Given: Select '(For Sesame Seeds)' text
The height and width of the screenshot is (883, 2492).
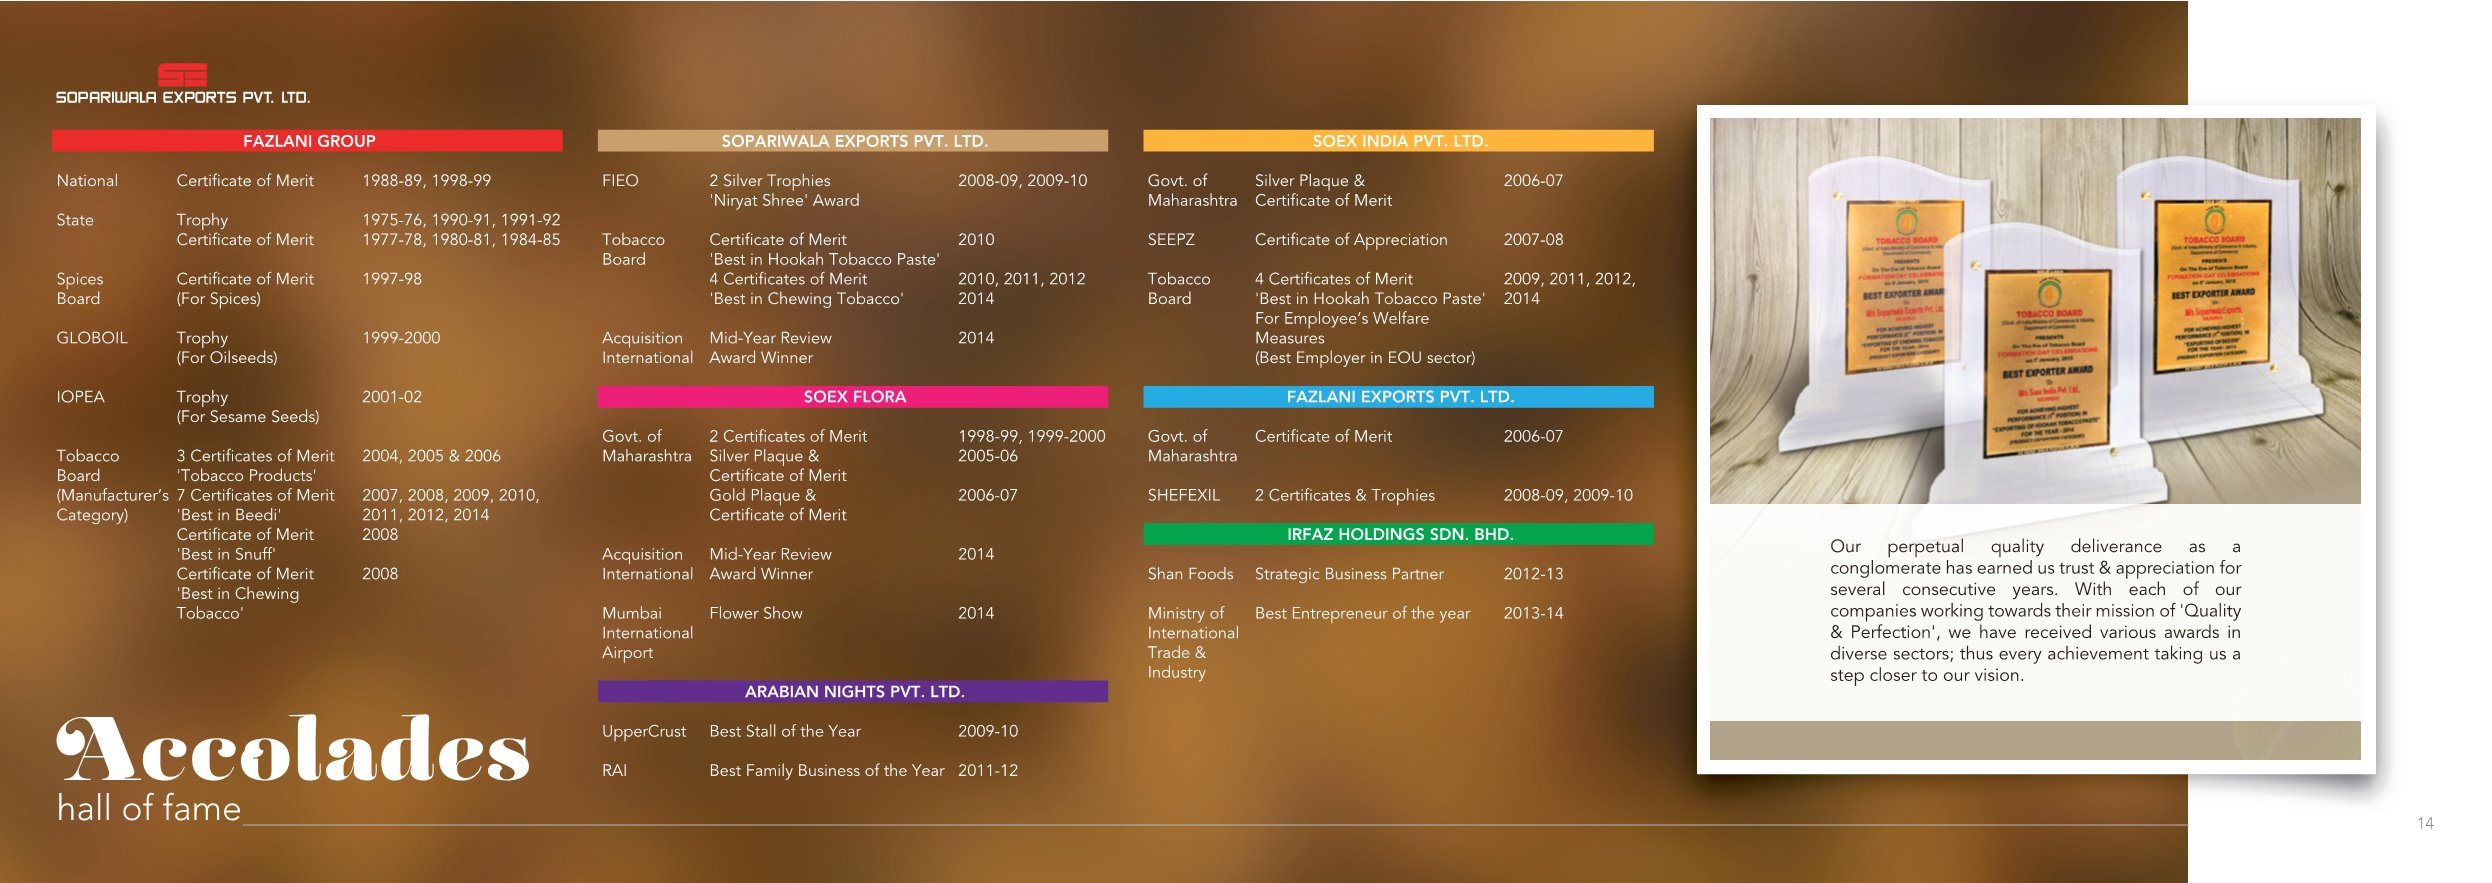Looking at the screenshot, I should point(248,417).
